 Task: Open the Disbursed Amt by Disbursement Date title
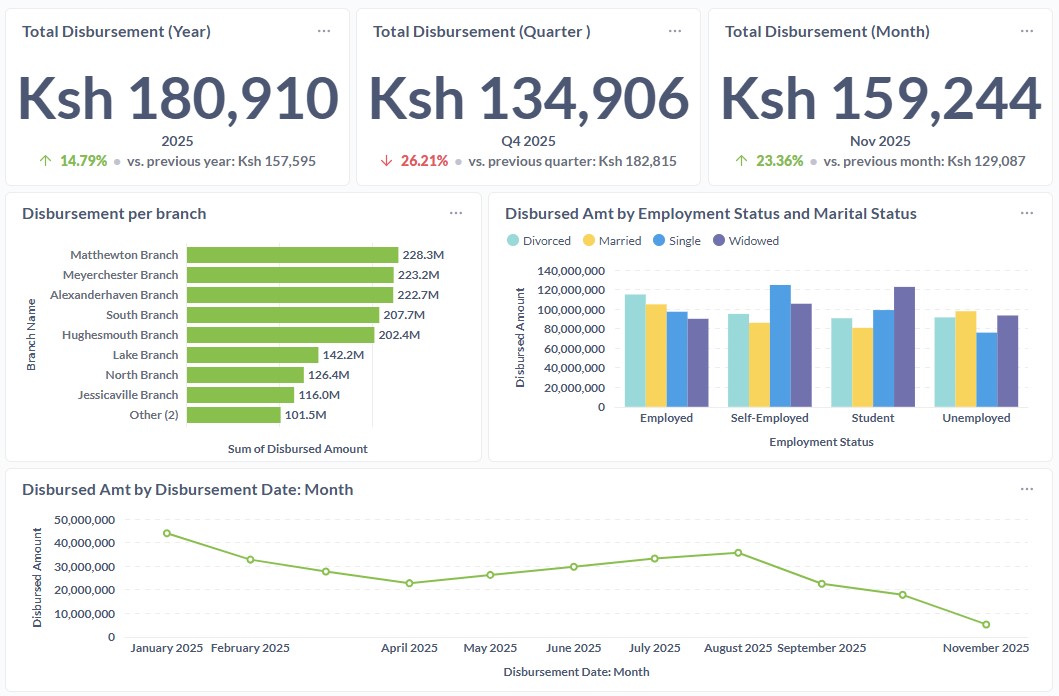[187, 489]
